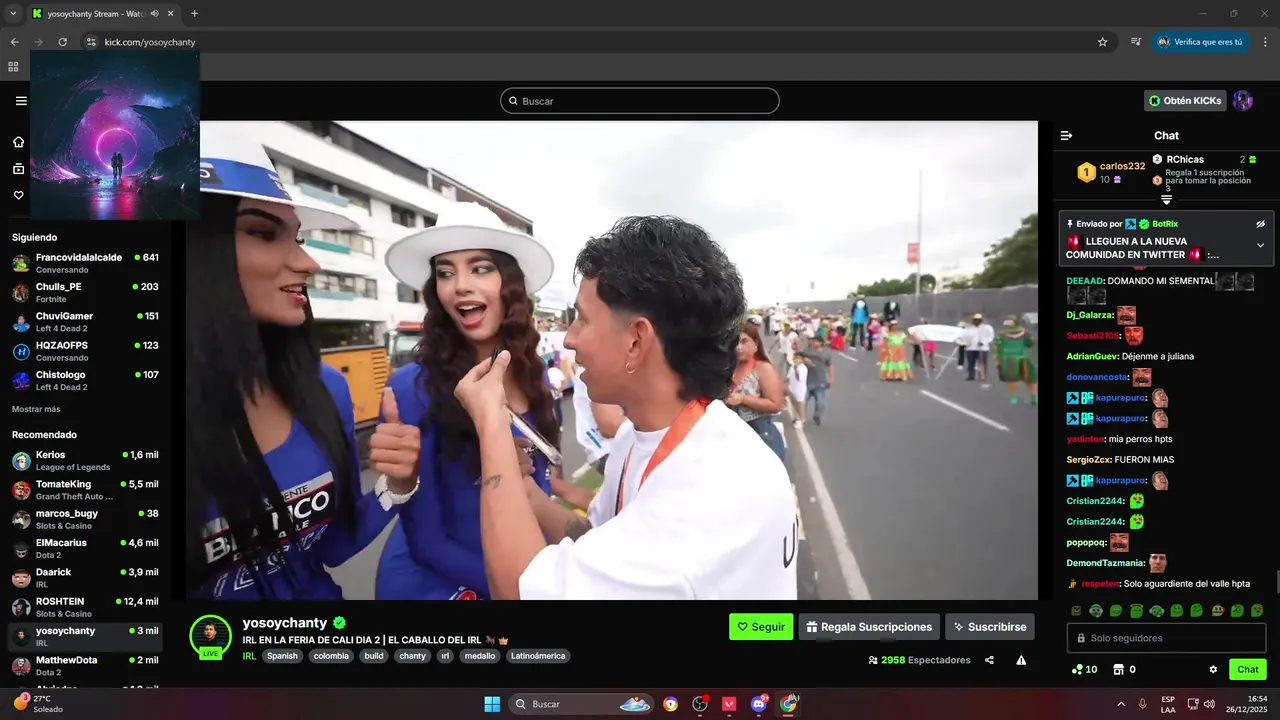This screenshot has width=1280, height=720.
Task: Open HQZAOFPS channel in sidebar
Action: tap(85, 351)
